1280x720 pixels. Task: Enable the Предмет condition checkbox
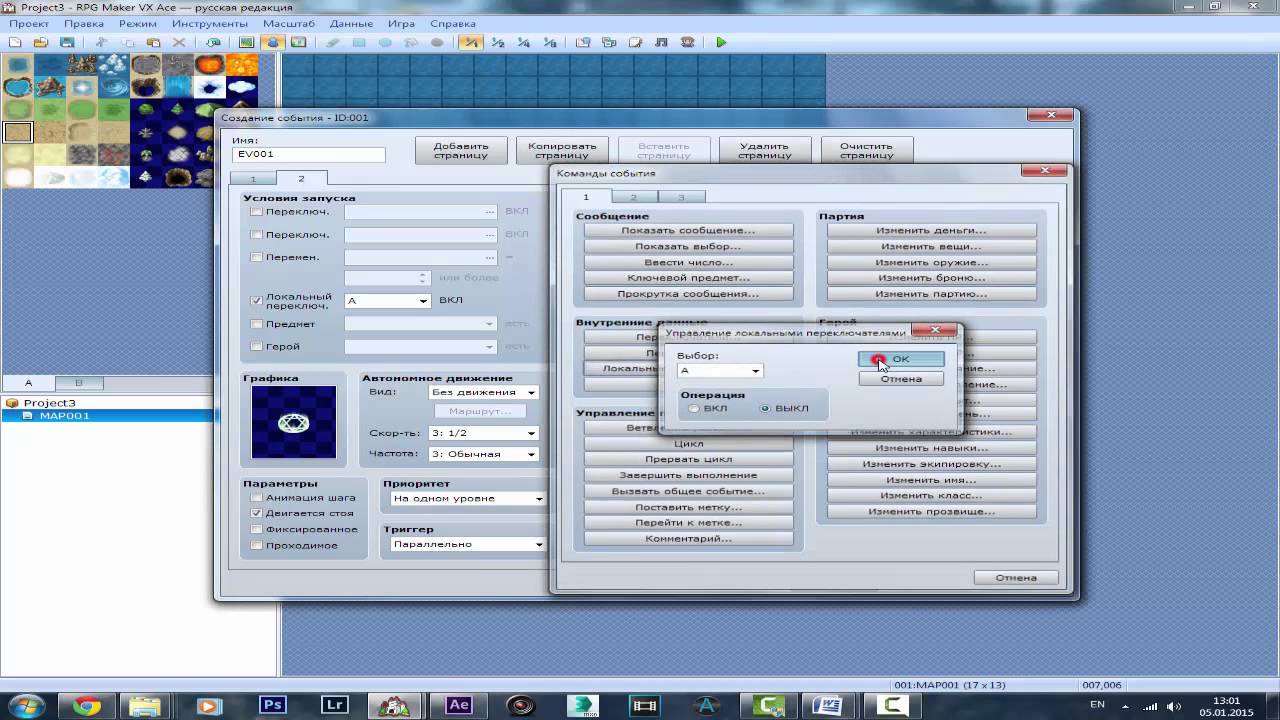[x=257, y=324]
